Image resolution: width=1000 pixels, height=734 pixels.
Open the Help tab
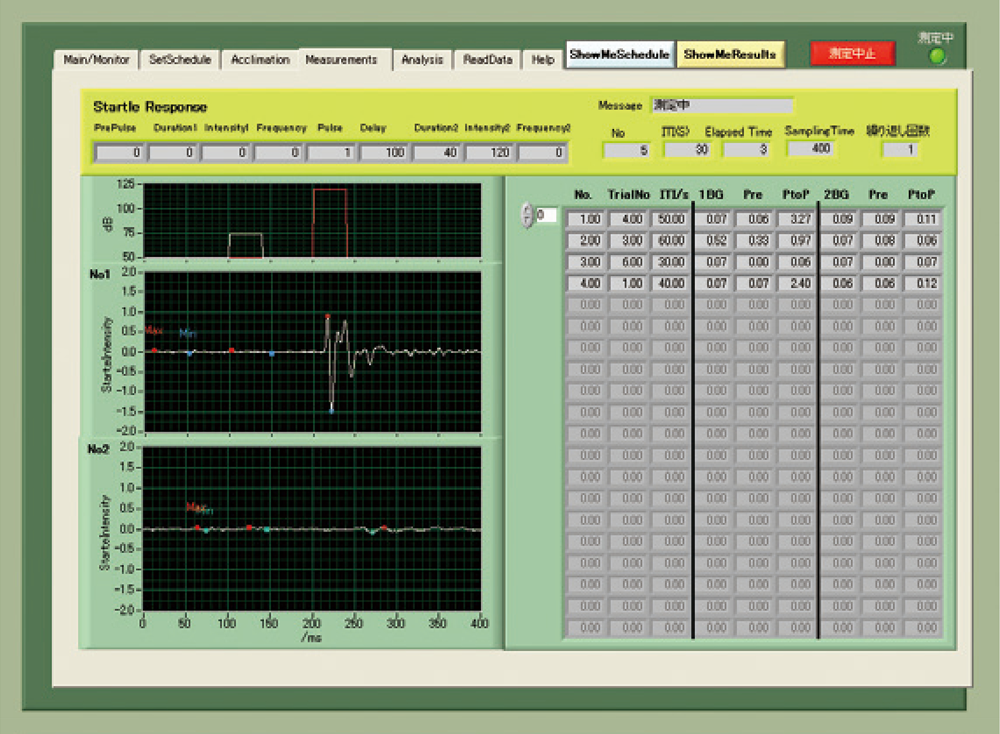point(543,59)
